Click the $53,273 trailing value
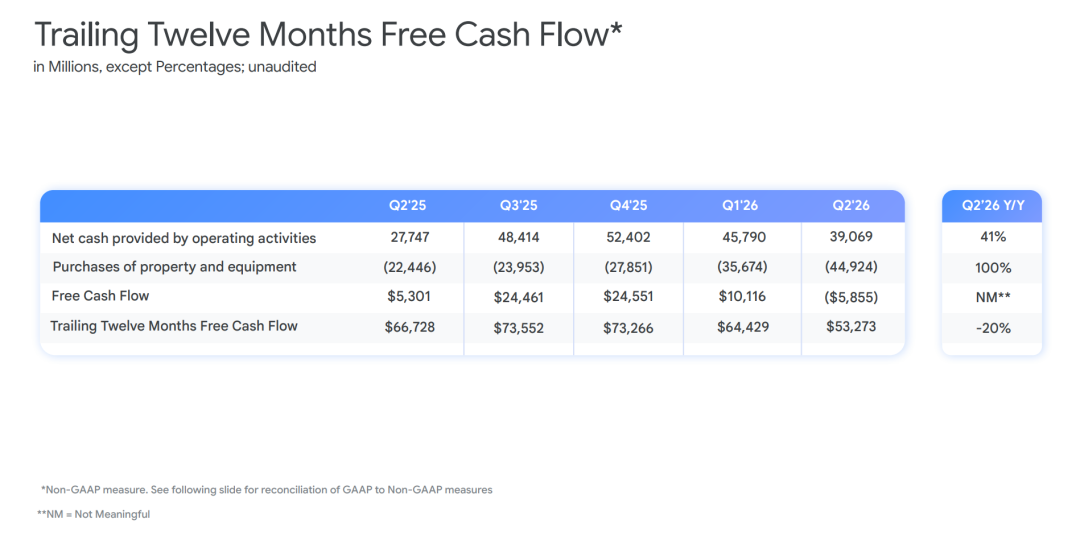 (851, 326)
